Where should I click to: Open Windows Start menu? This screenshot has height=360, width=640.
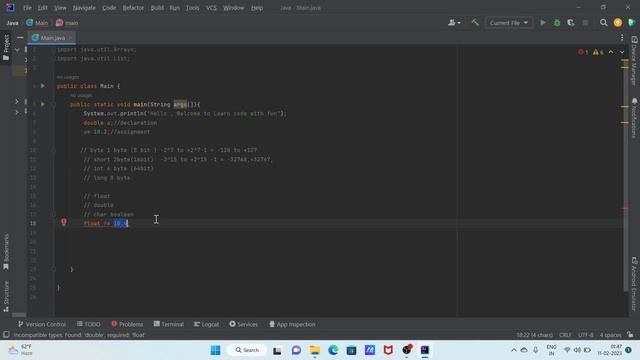pyautogui.click(x=216, y=350)
